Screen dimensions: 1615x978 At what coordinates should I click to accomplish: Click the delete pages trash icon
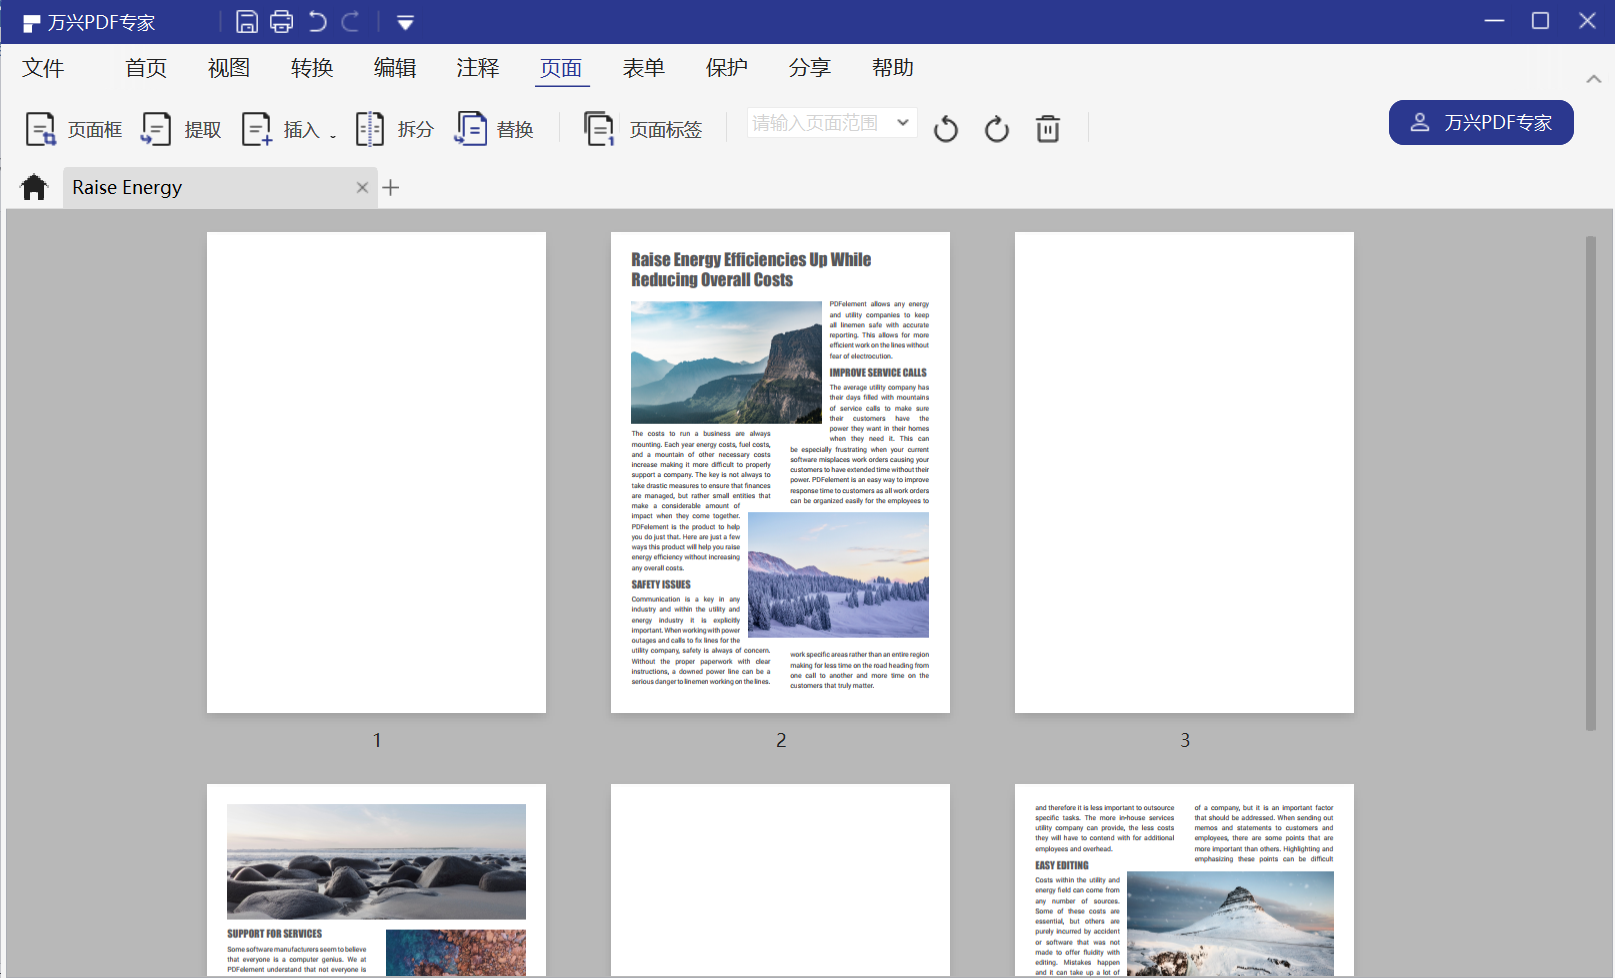pyautogui.click(x=1048, y=129)
